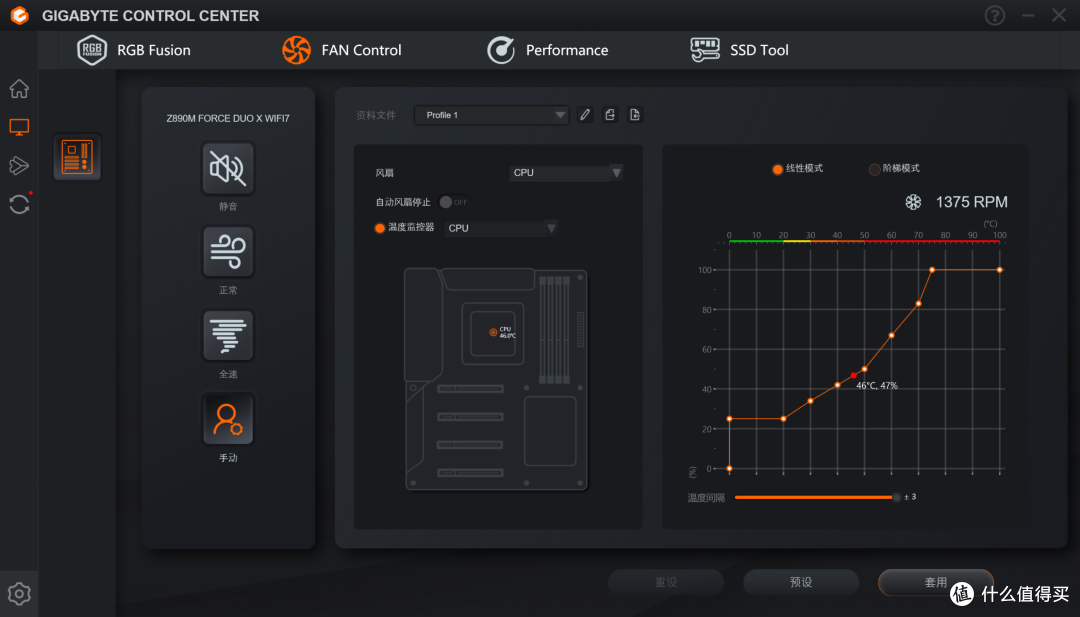
Task: Click the fan snowflake icon beside RPM
Action: pyautogui.click(x=913, y=202)
